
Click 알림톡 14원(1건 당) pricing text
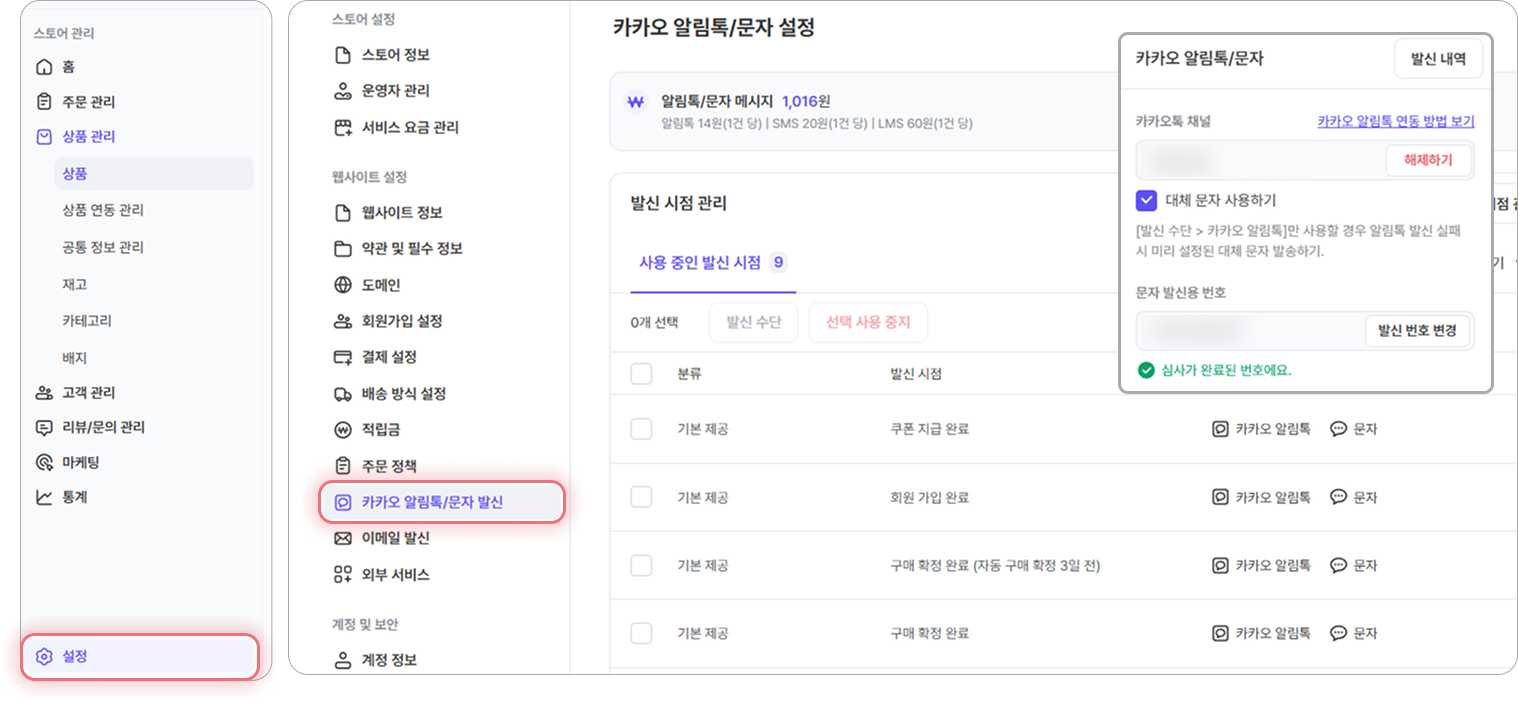tap(711, 124)
